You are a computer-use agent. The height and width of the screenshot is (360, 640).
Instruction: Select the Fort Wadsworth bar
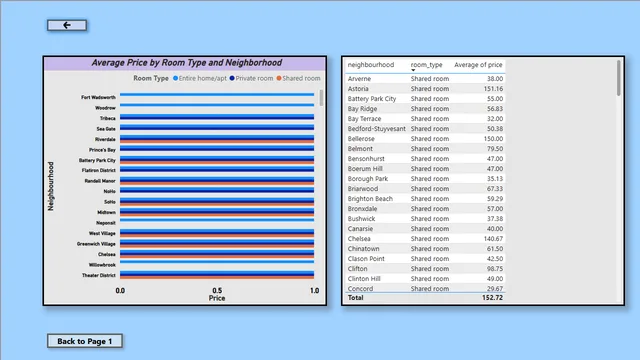(217, 95)
